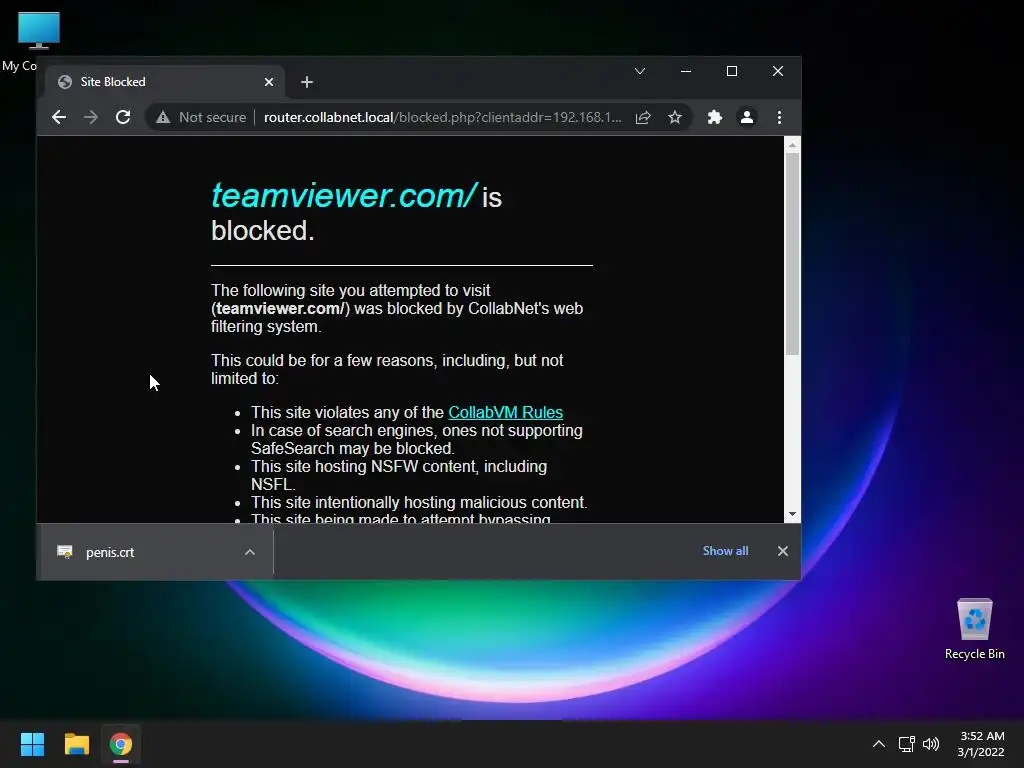This screenshot has width=1024, height=768.
Task: Maximize the Chrome window
Action: 732,71
